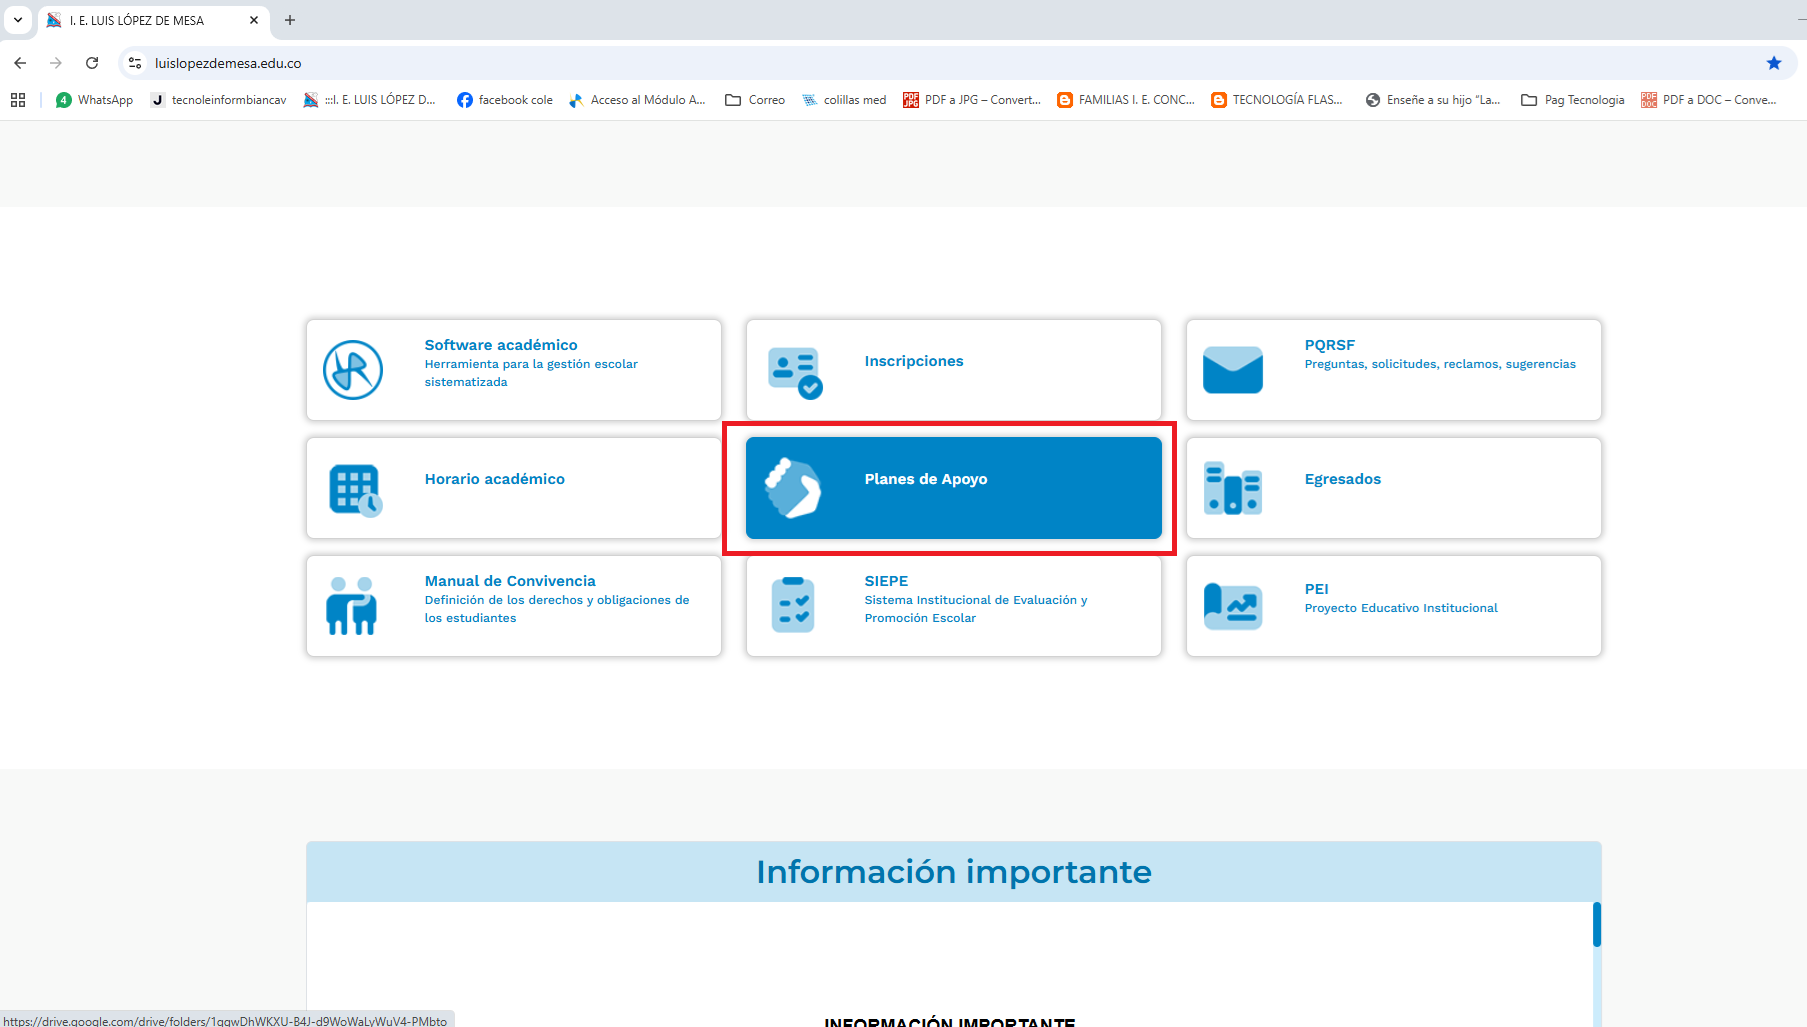Bookmark star icon in address bar
The height and width of the screenshot is (1027, 1807).
pyautogui.click(x=1773, y=63)
